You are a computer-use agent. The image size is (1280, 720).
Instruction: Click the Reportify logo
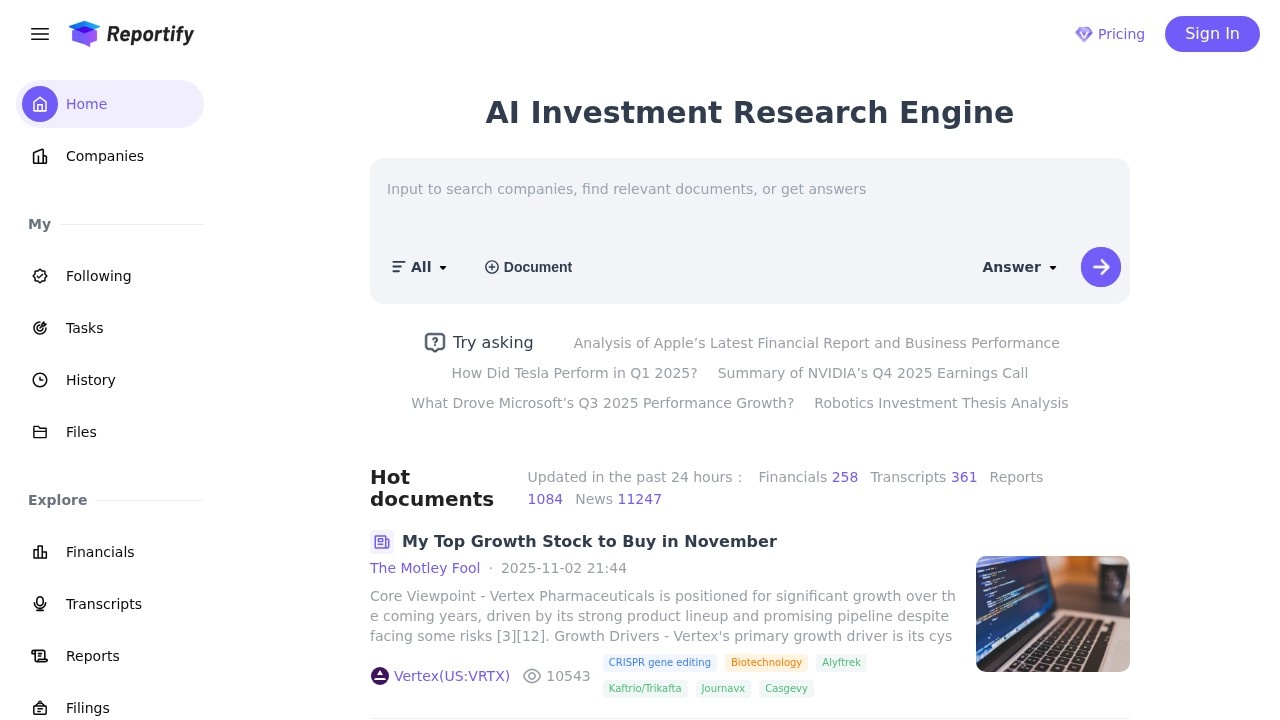[132, 34]
